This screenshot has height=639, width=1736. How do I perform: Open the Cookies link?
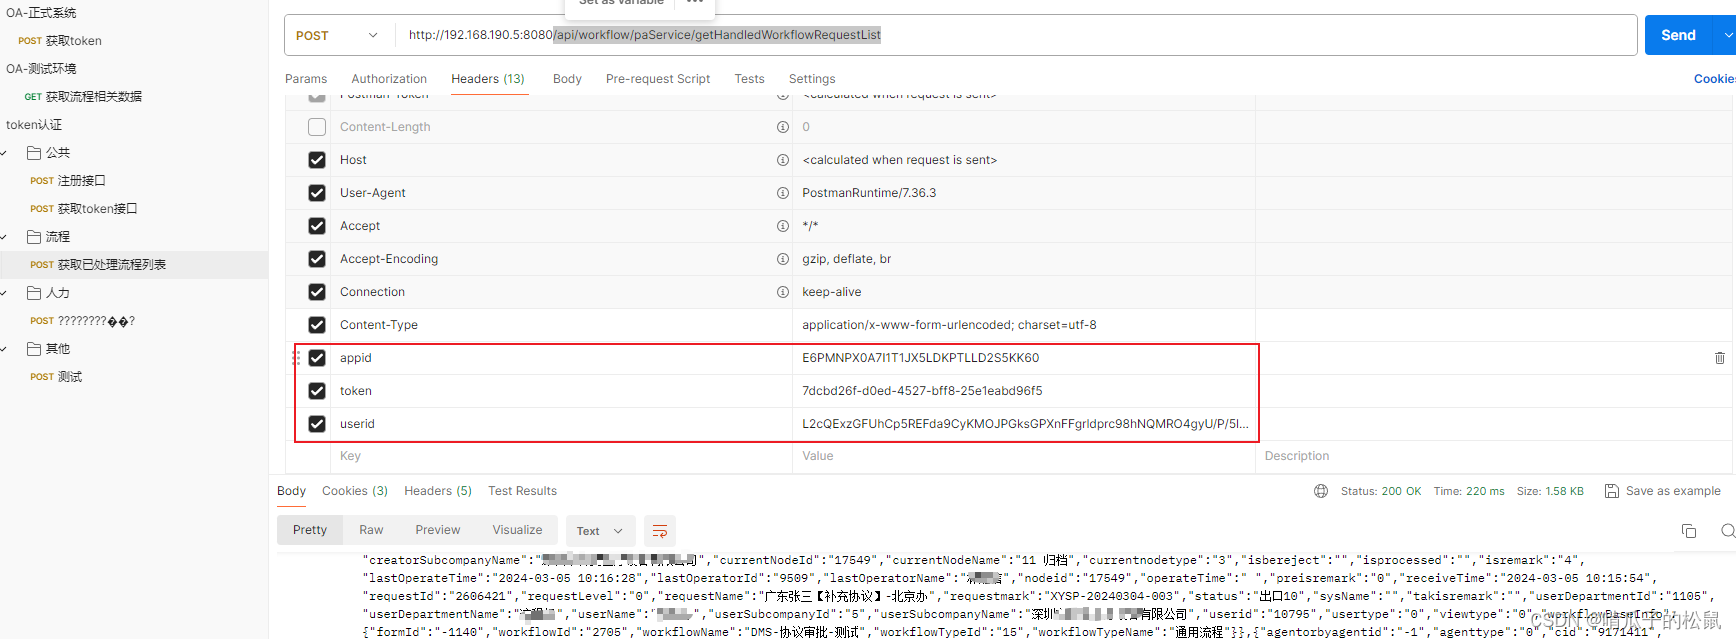(x=1714, y=79)
